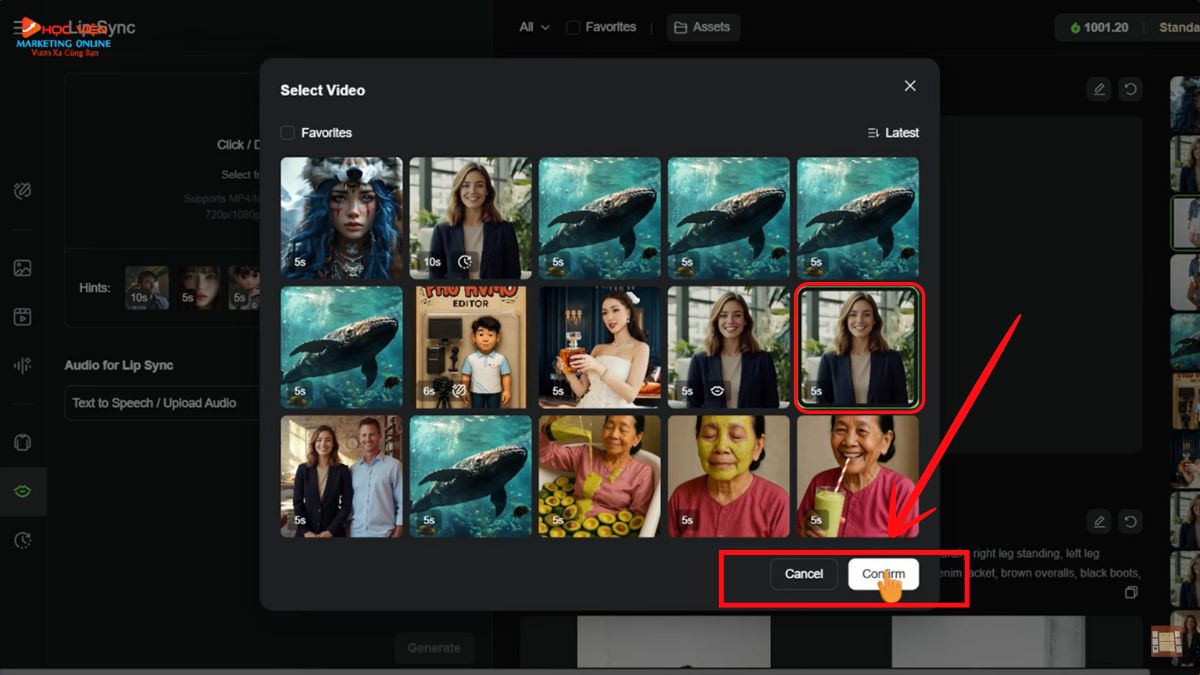This screenshot has width=1200, height=675.
Task: Close the Select Video dialog
Action: tap(910, 86)
